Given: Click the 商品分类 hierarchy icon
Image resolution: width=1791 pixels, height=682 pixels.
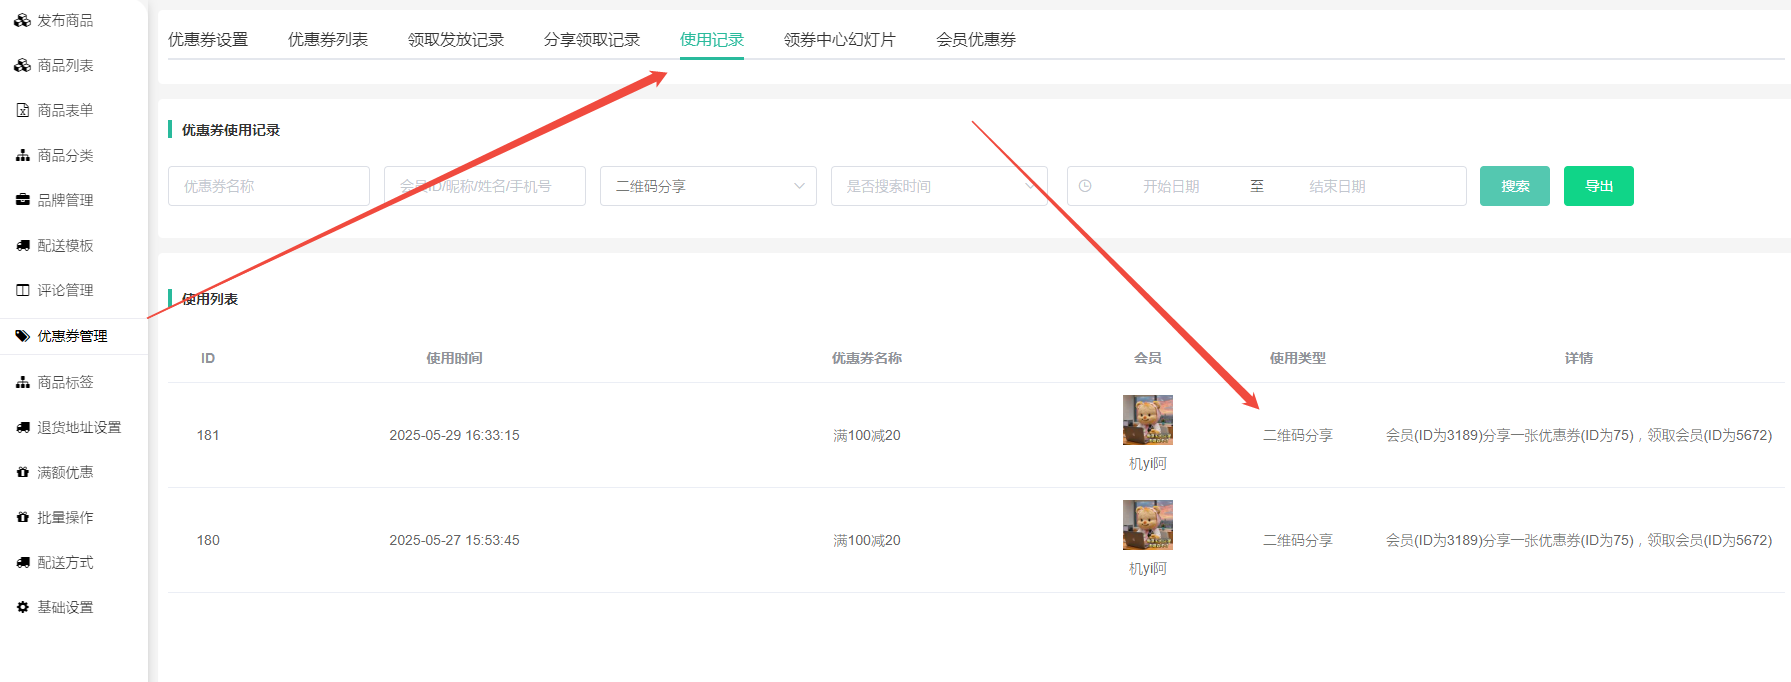Looking at the screenshot, I should [x=22, y=155].
